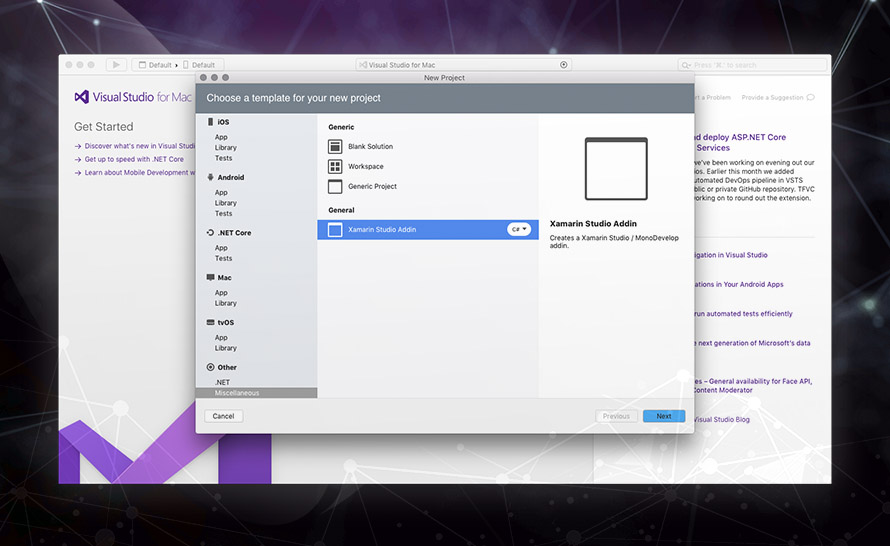Select Library under iOS
The image size is (890, 546).
click(225, 148)
